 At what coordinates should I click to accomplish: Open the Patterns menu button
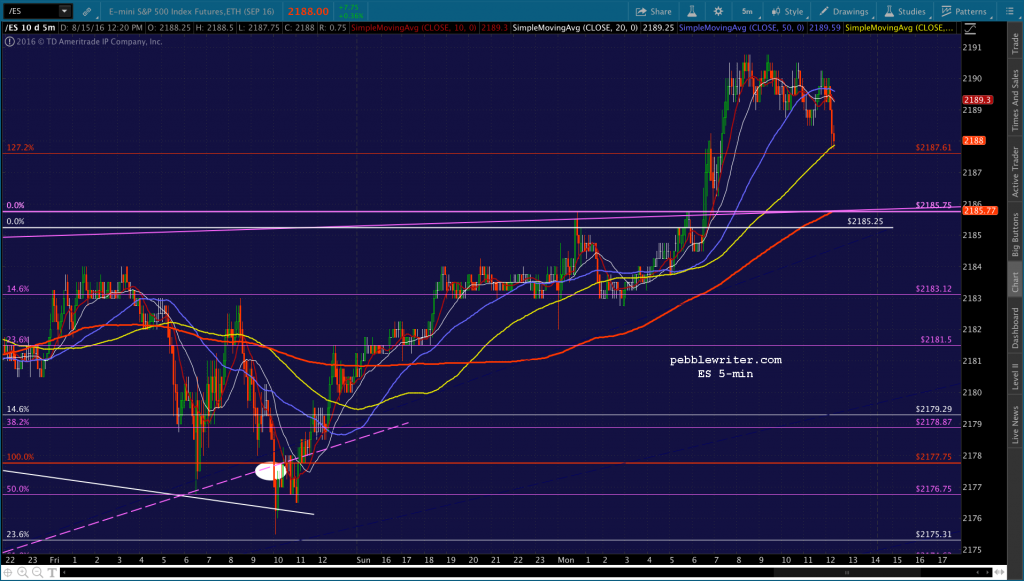click(x=964, y=11)
